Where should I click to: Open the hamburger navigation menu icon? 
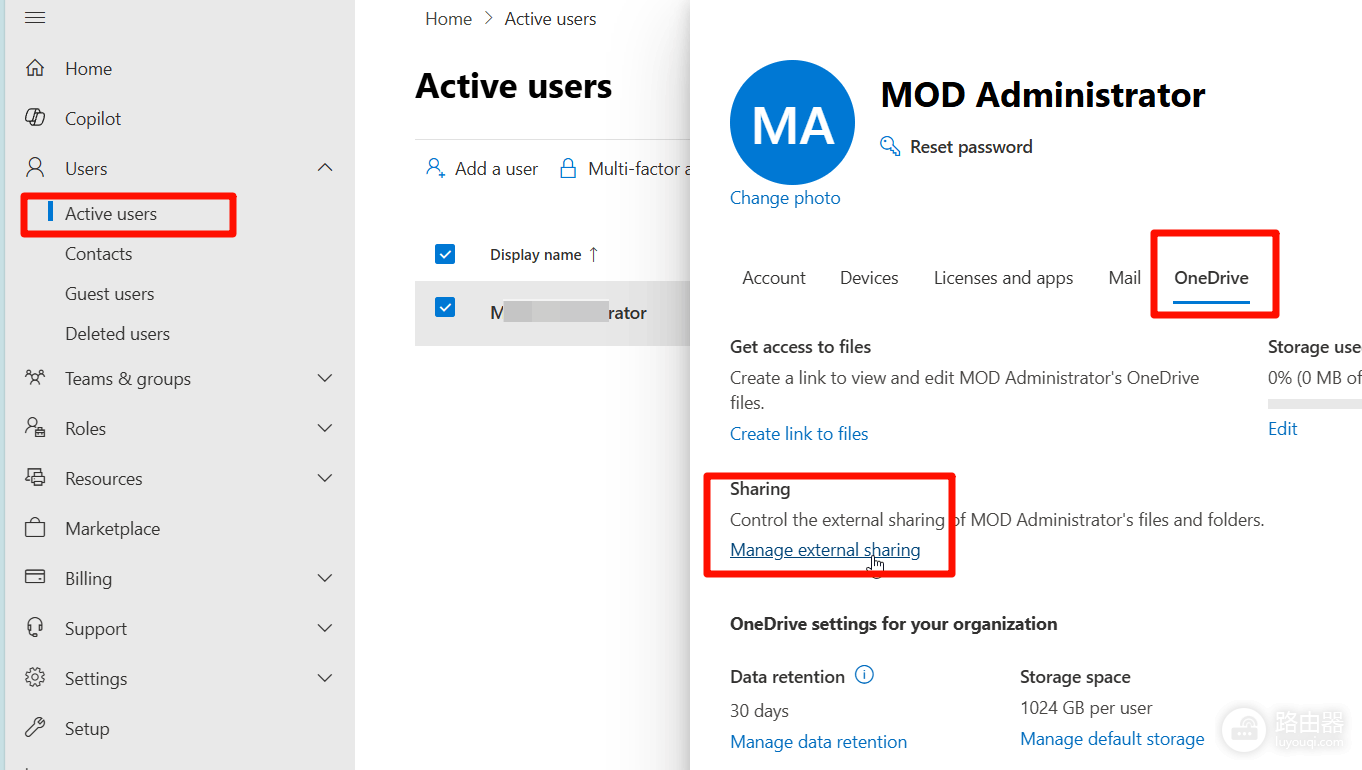click(x=35, y=18)
